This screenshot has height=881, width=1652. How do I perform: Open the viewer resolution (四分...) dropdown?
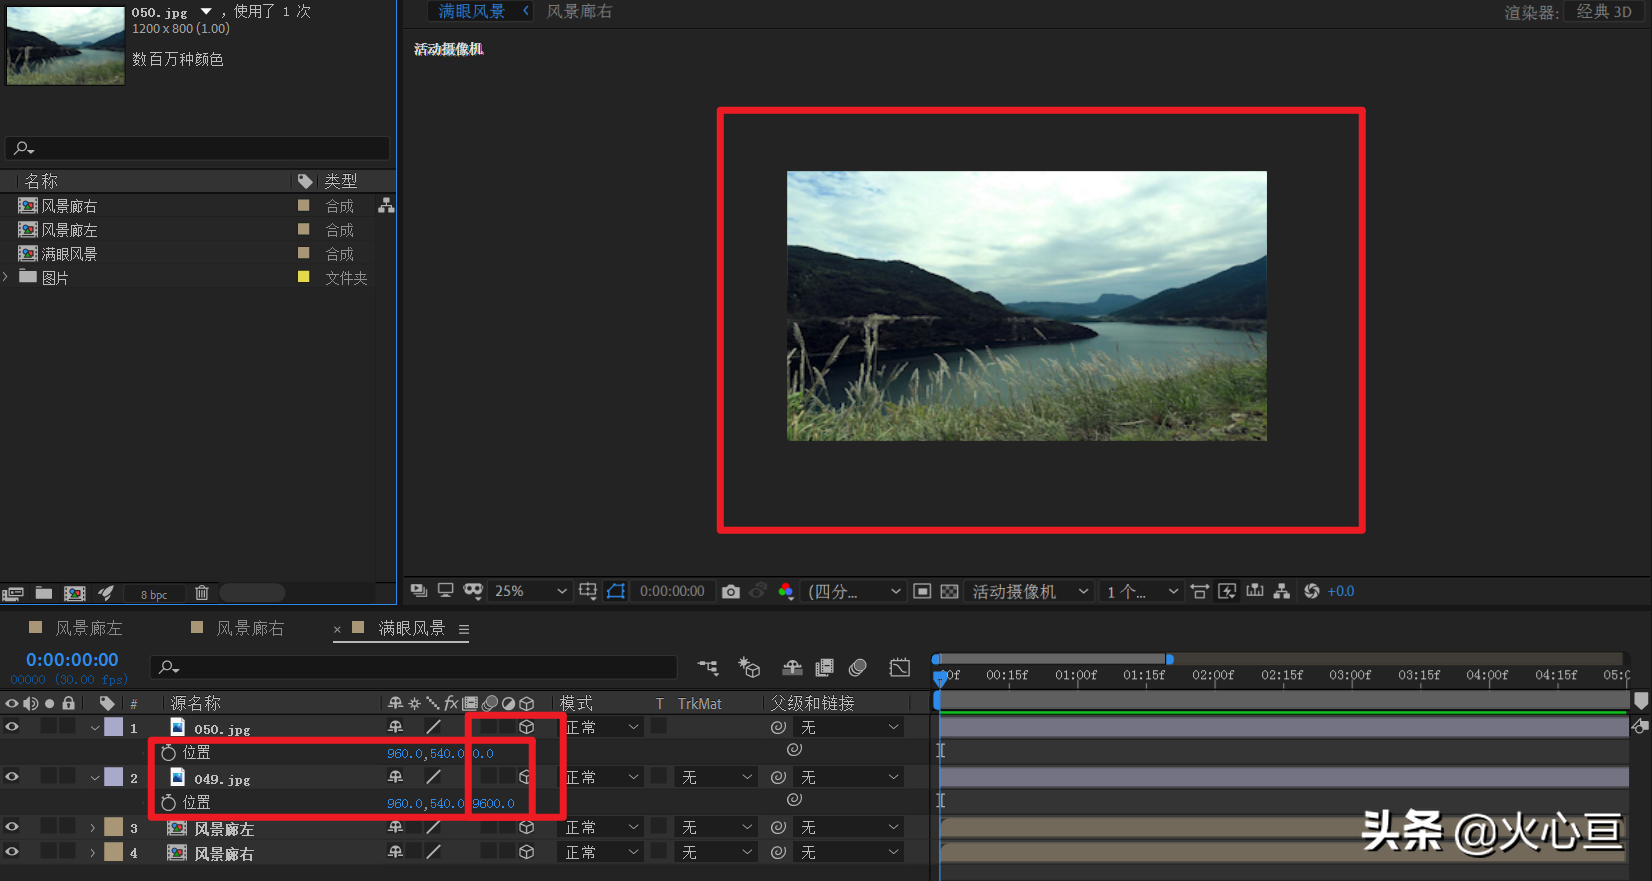pyautogui.click(x=854, y=591)
